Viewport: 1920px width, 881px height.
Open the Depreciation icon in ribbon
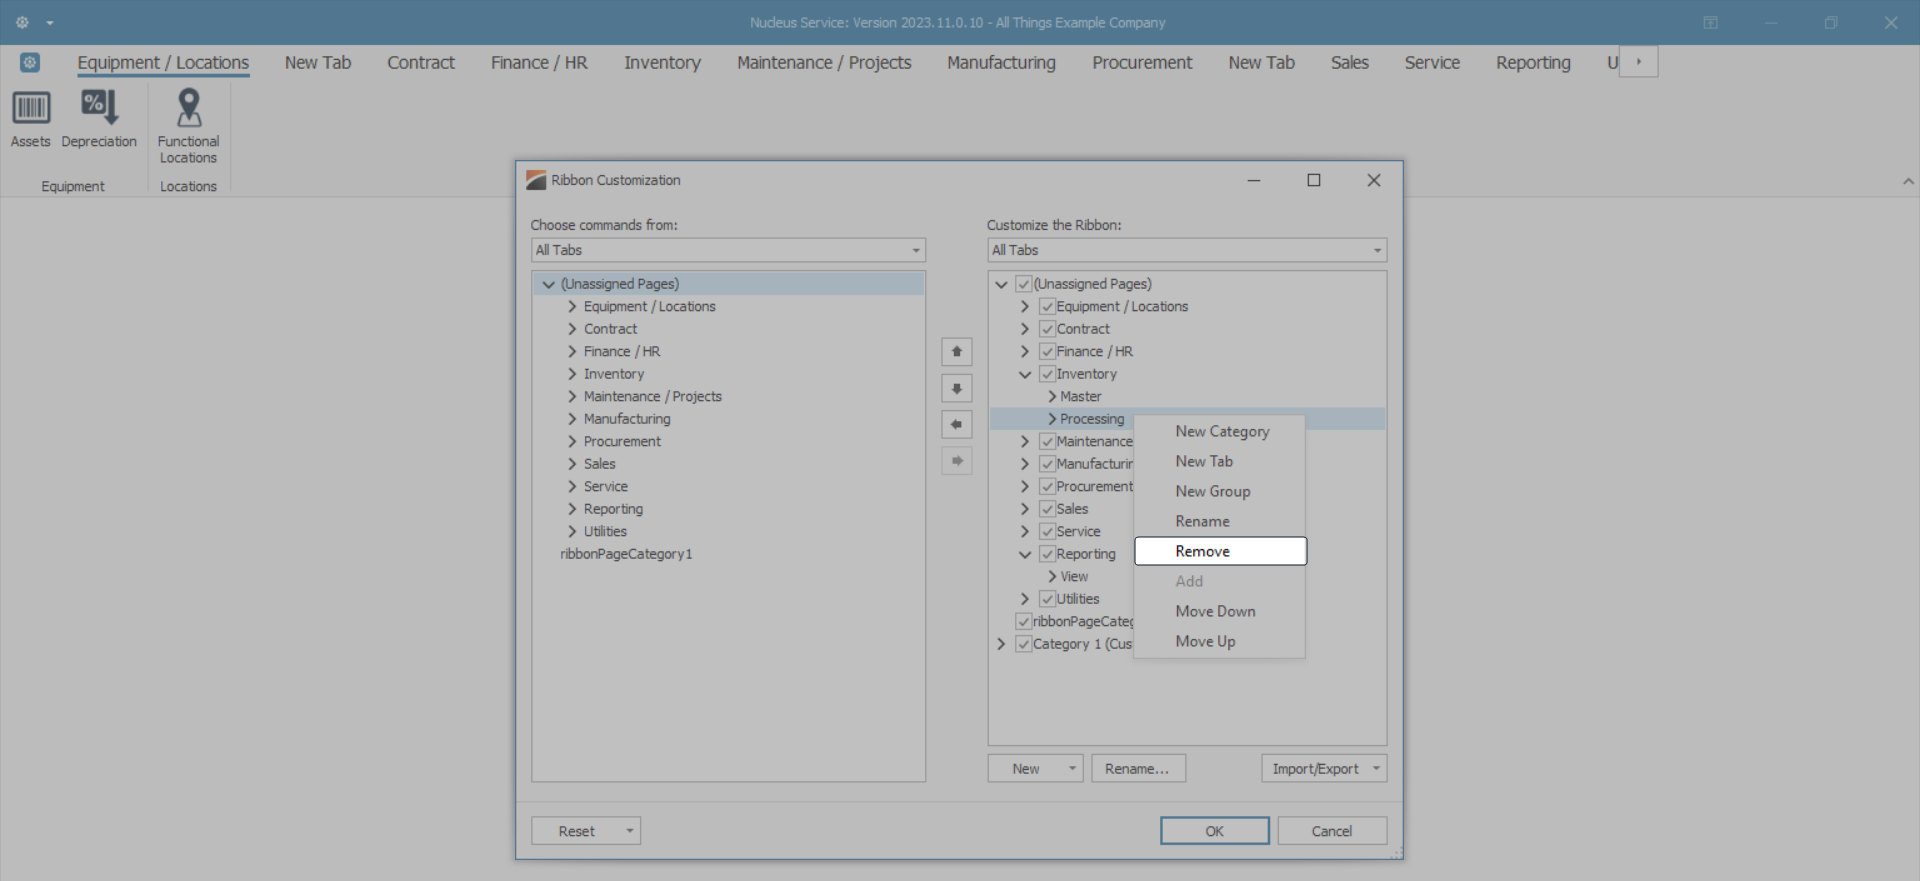[x=99, y=107]
